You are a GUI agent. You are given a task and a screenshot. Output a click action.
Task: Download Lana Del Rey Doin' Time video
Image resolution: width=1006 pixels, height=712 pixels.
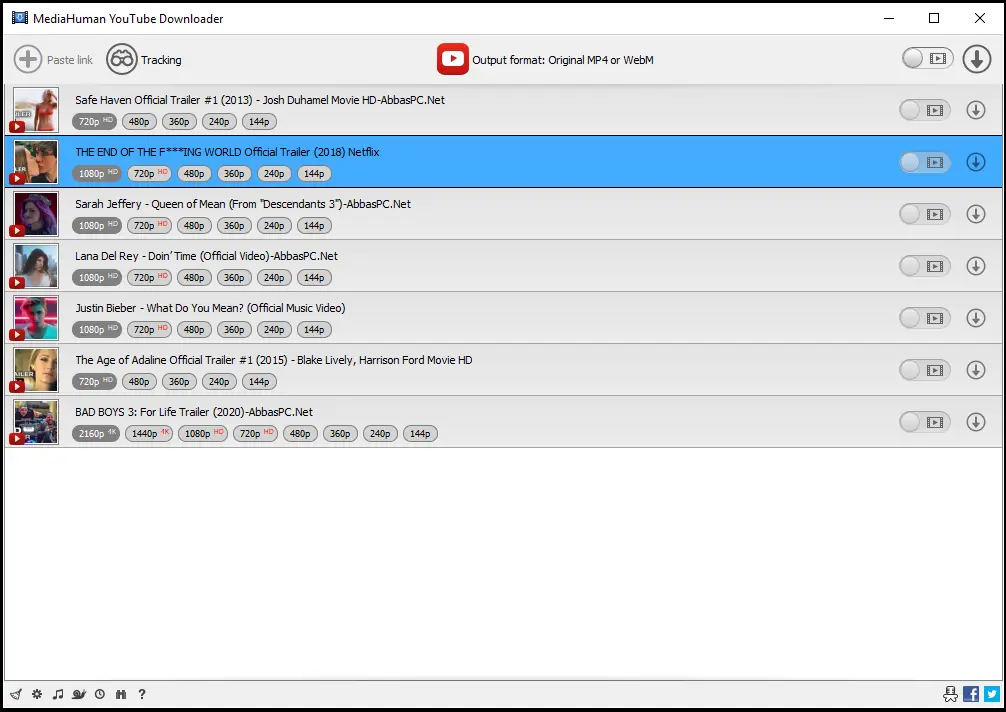click(976, 266)
